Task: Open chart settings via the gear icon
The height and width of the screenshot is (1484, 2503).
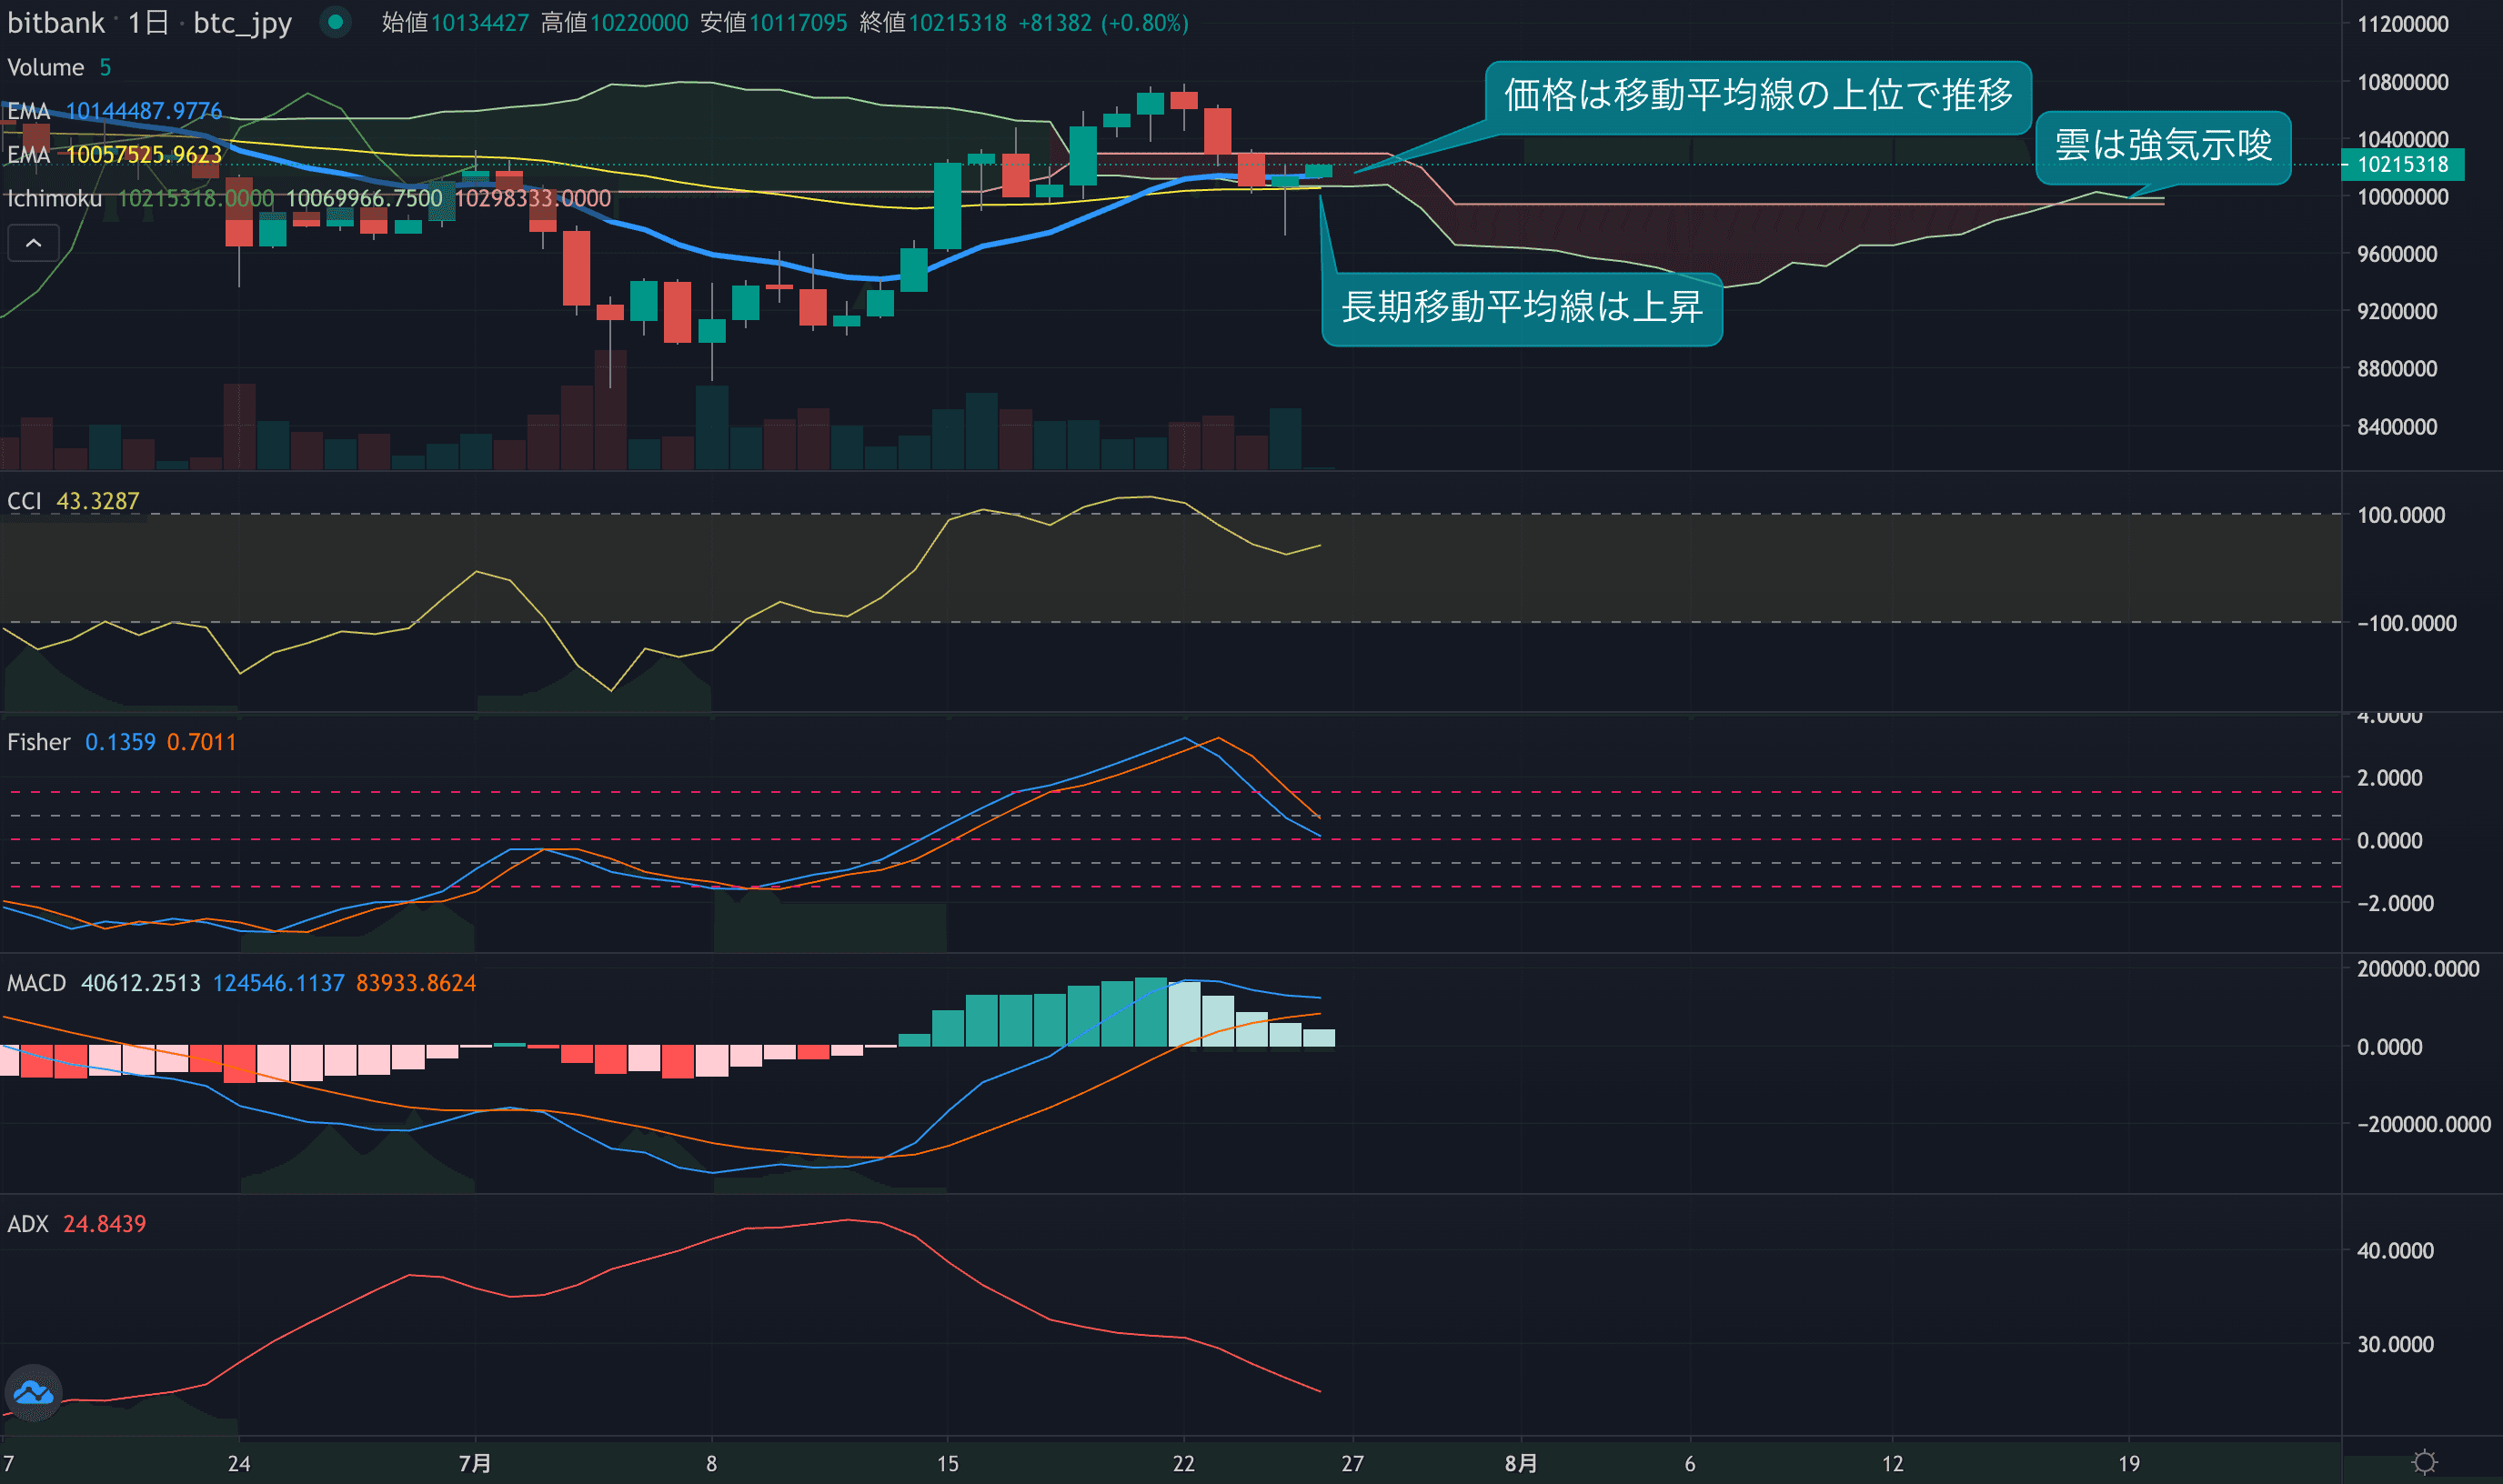Action: click(x=2423, y=1462)
